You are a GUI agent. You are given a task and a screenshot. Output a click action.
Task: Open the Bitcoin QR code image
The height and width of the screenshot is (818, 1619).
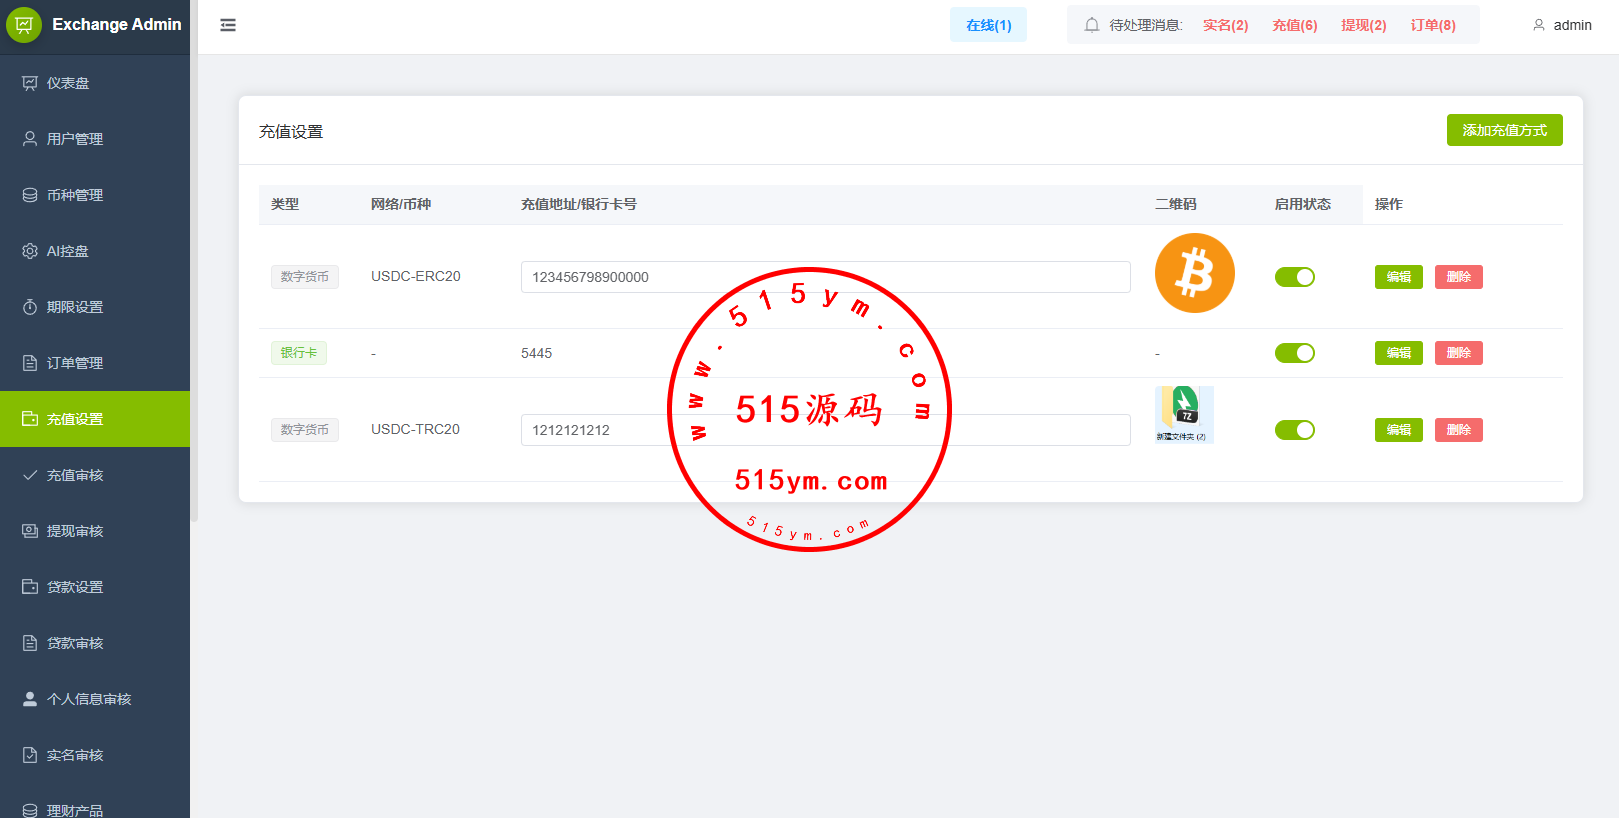[x=1195, y=273]
